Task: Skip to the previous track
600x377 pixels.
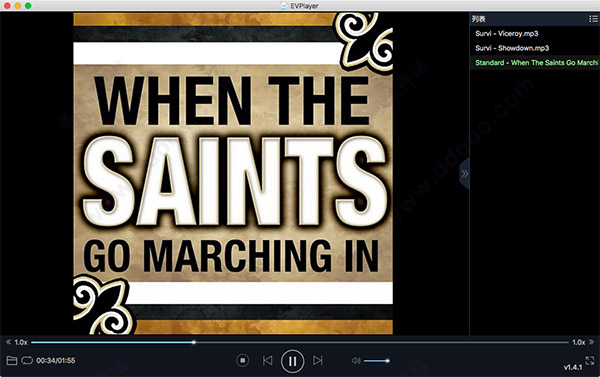Action: [267, 360]
